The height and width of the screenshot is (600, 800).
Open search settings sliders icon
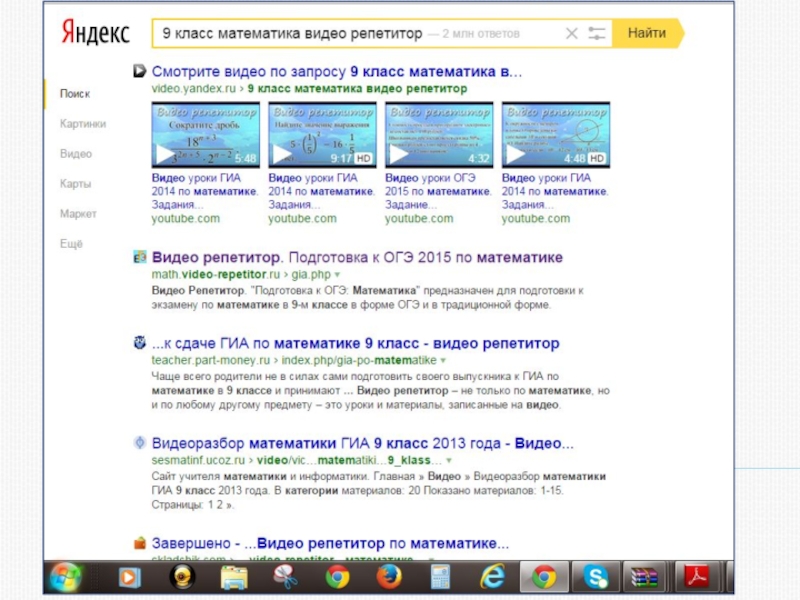[597, 34]
